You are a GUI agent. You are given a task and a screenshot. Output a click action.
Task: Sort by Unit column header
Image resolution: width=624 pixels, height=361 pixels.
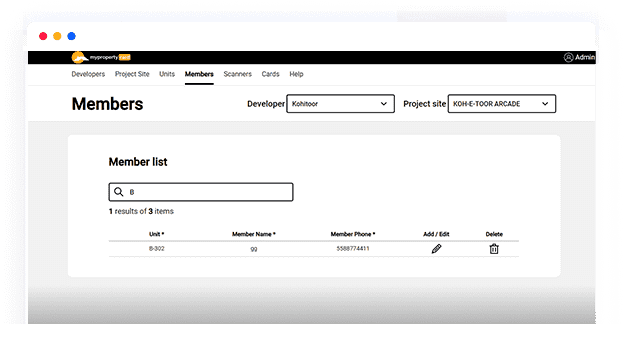[157, 234]
